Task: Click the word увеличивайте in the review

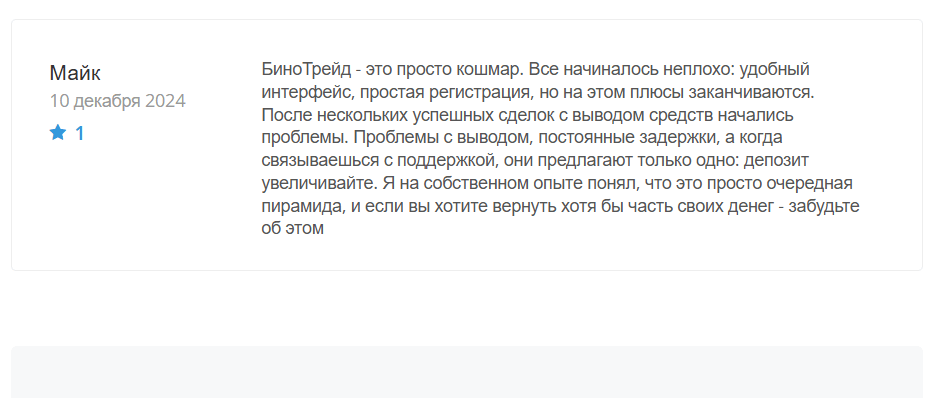Action: [x=318, y=184]
